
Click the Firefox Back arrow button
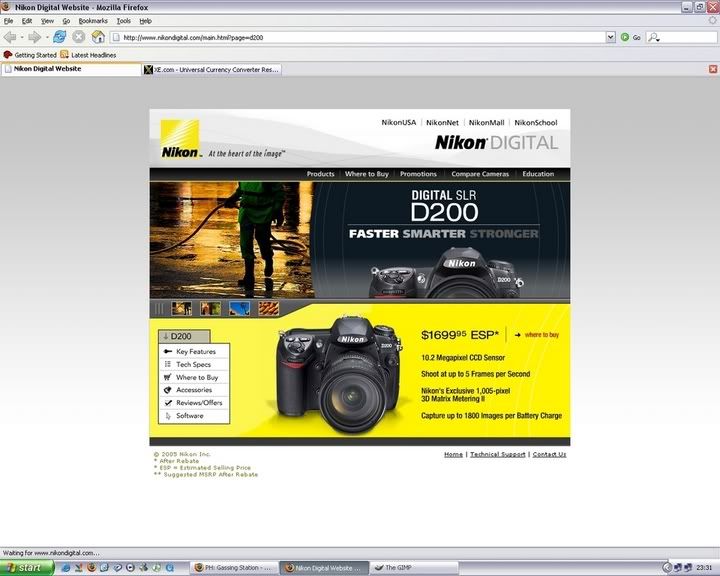[x=10, y=37]
